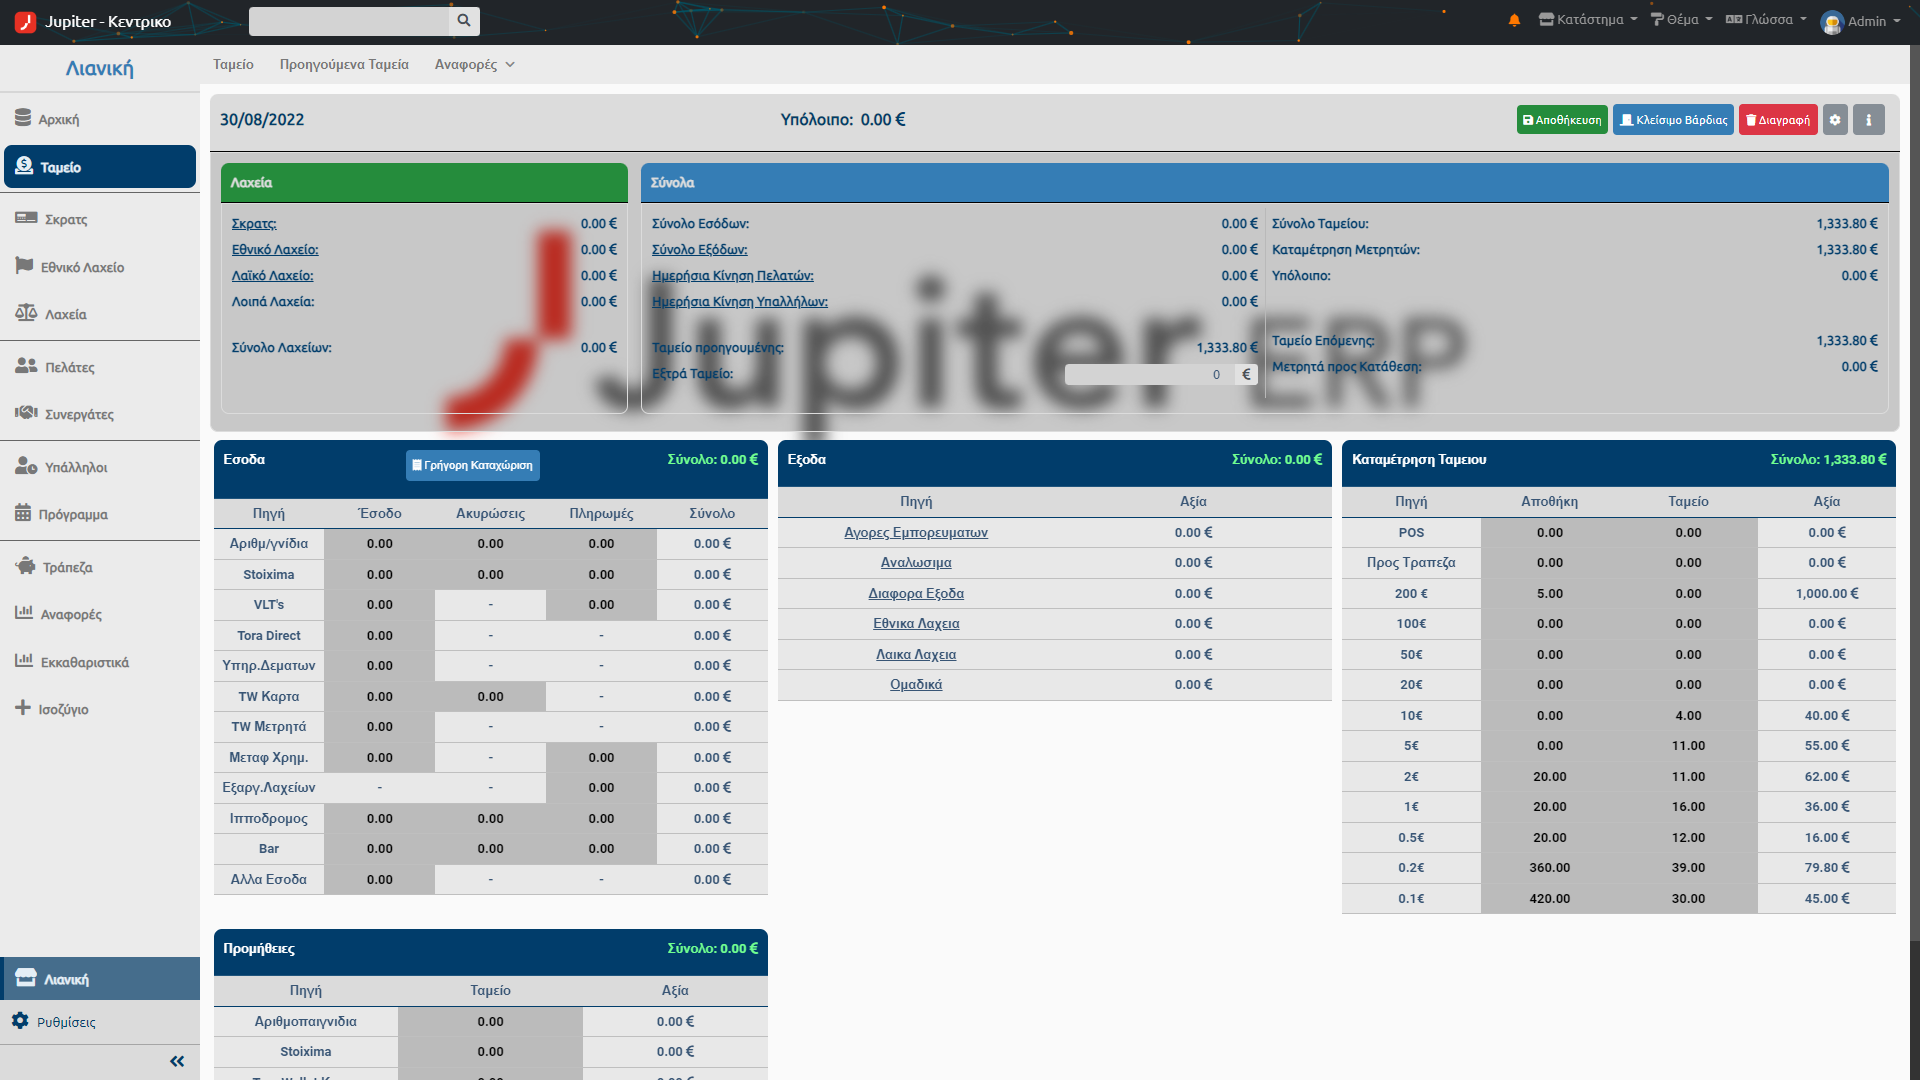The height and width of the screenshot is (1080, 1920).
Task: Click the Κλείσιμο Βάρδιας button
Action: point(1673,120)
